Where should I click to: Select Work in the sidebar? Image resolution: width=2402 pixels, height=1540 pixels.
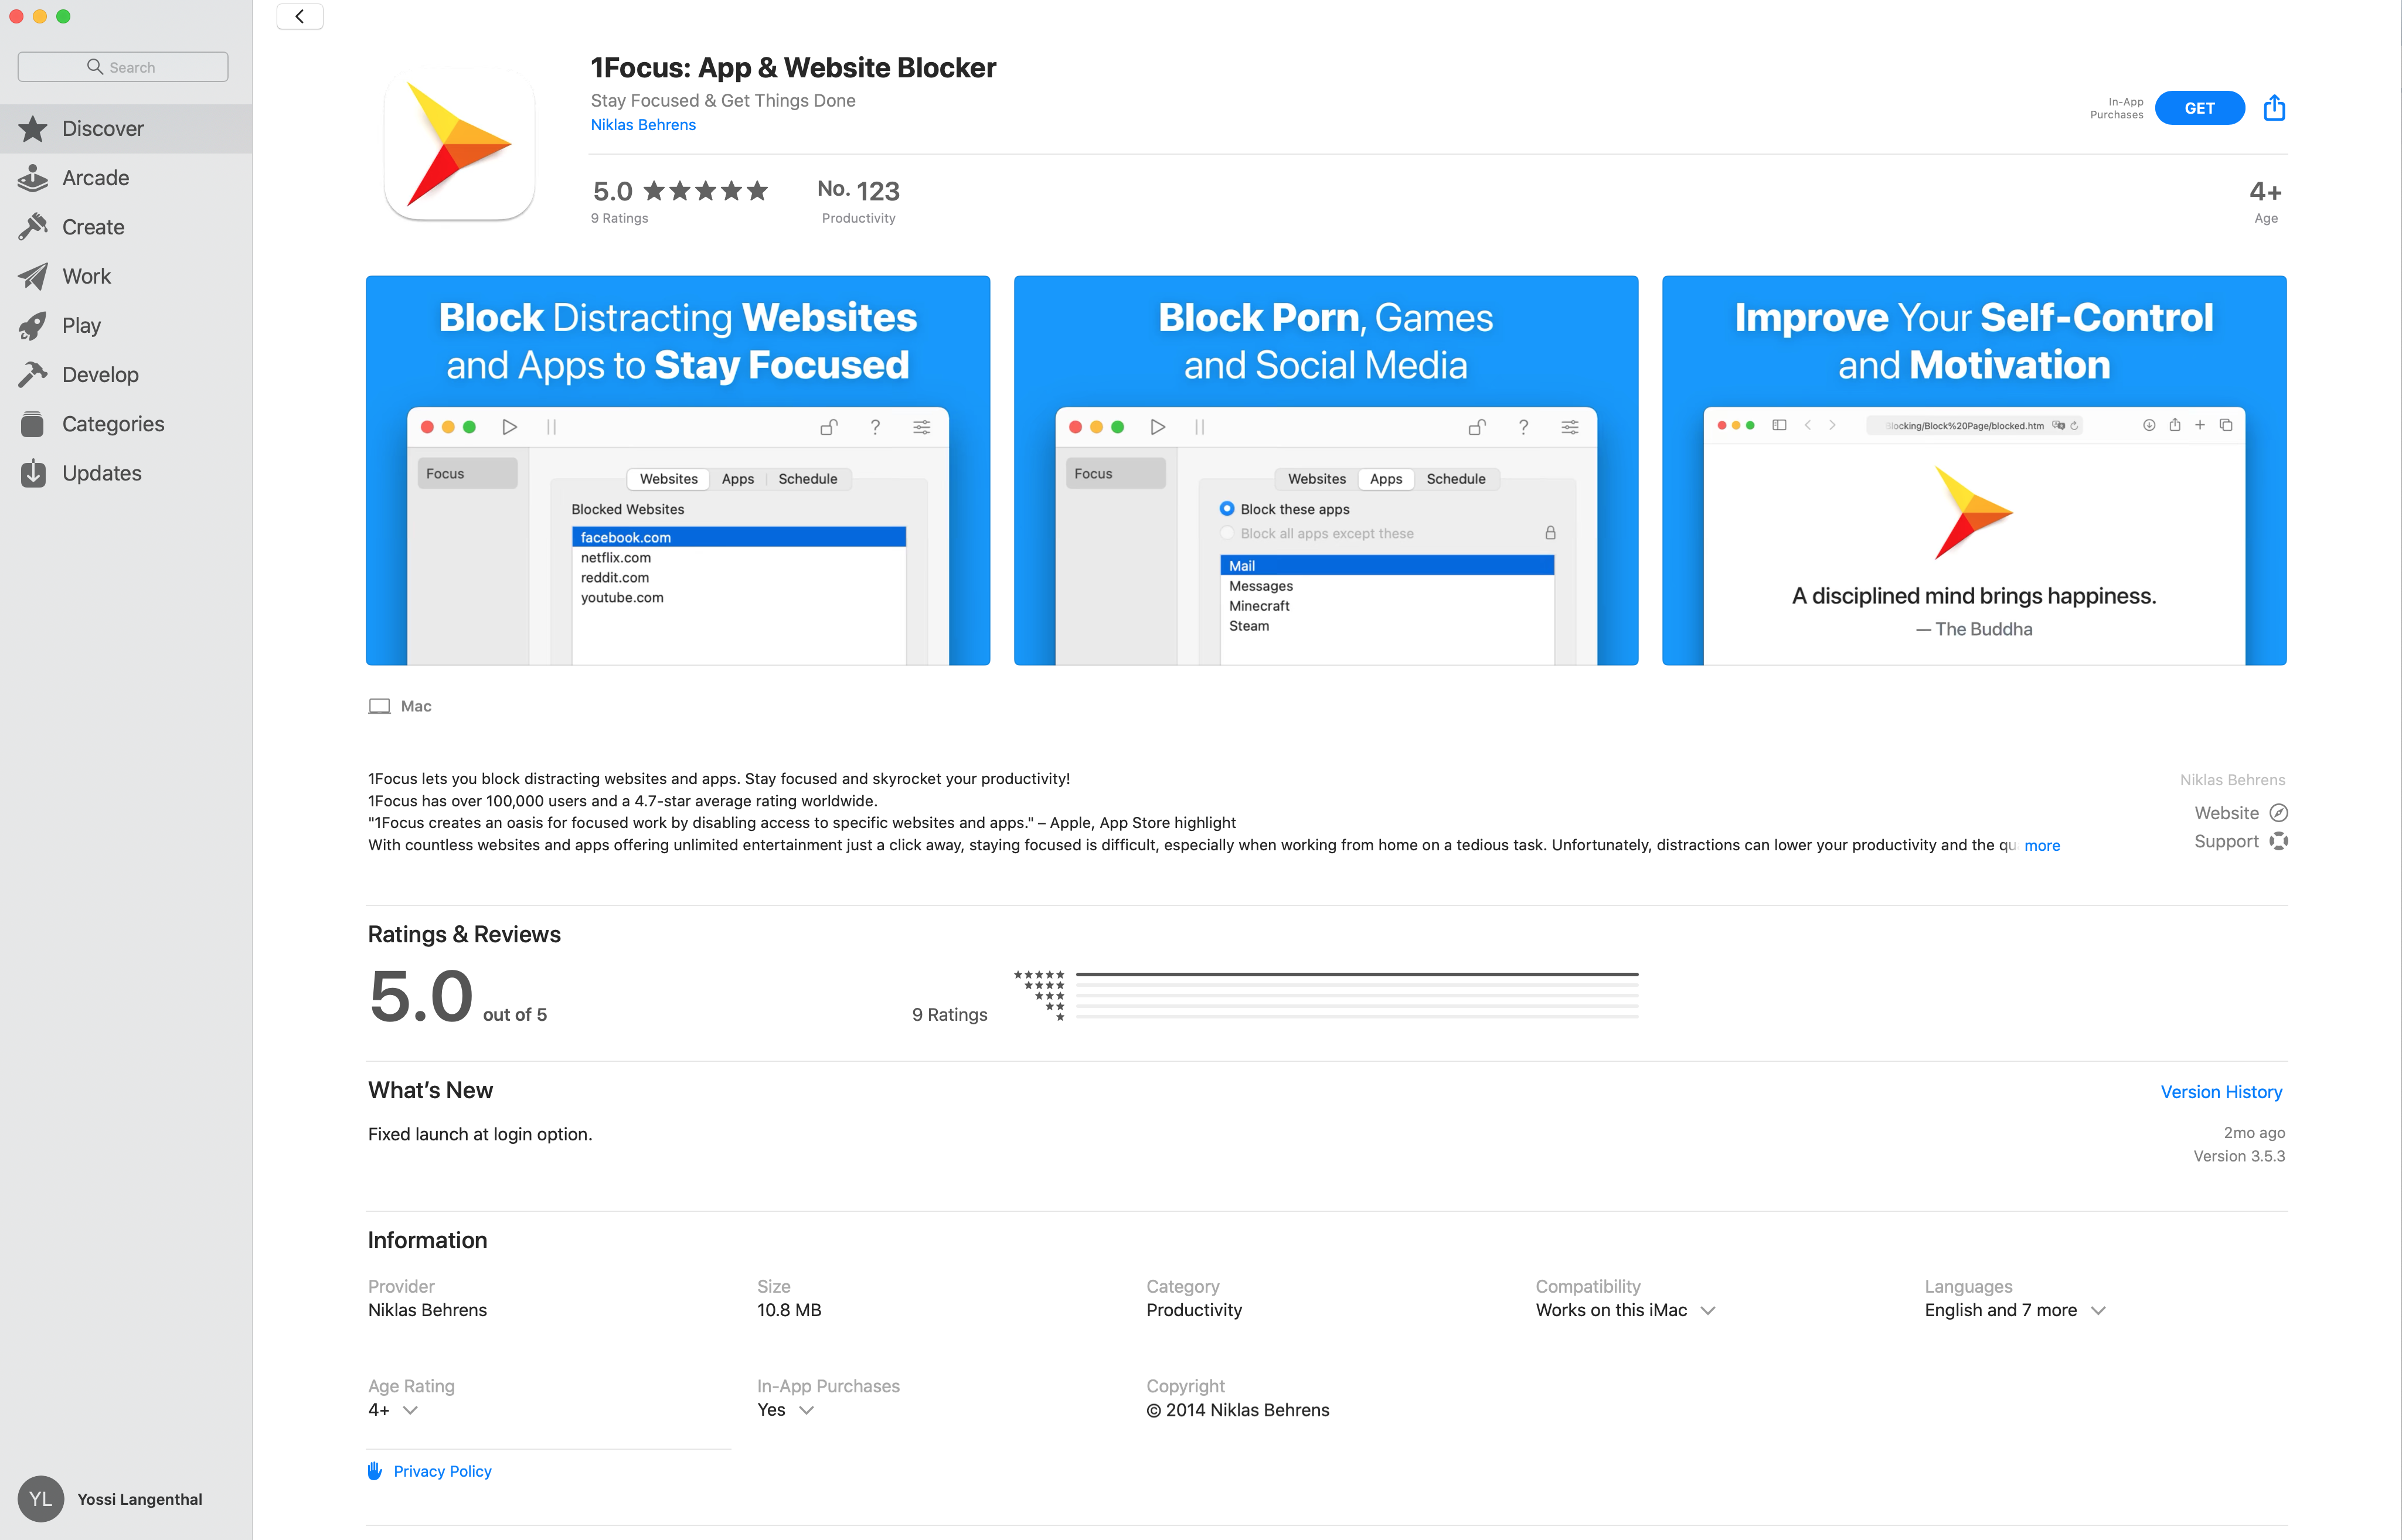pos(86,276)
